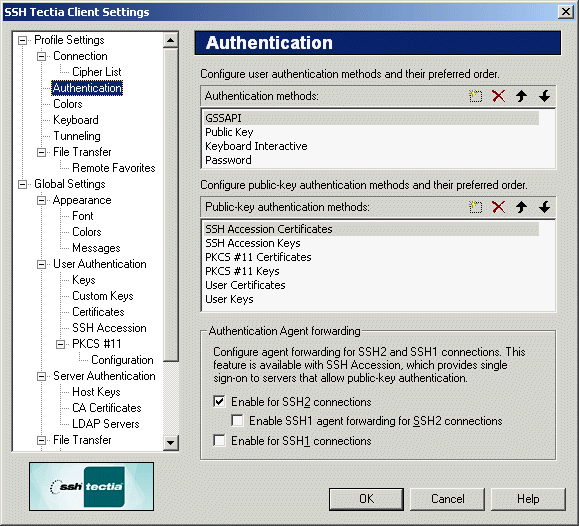Cancel the settings dialog
Image resolution: width=579 pixels, height=526 pixels.
448,499
